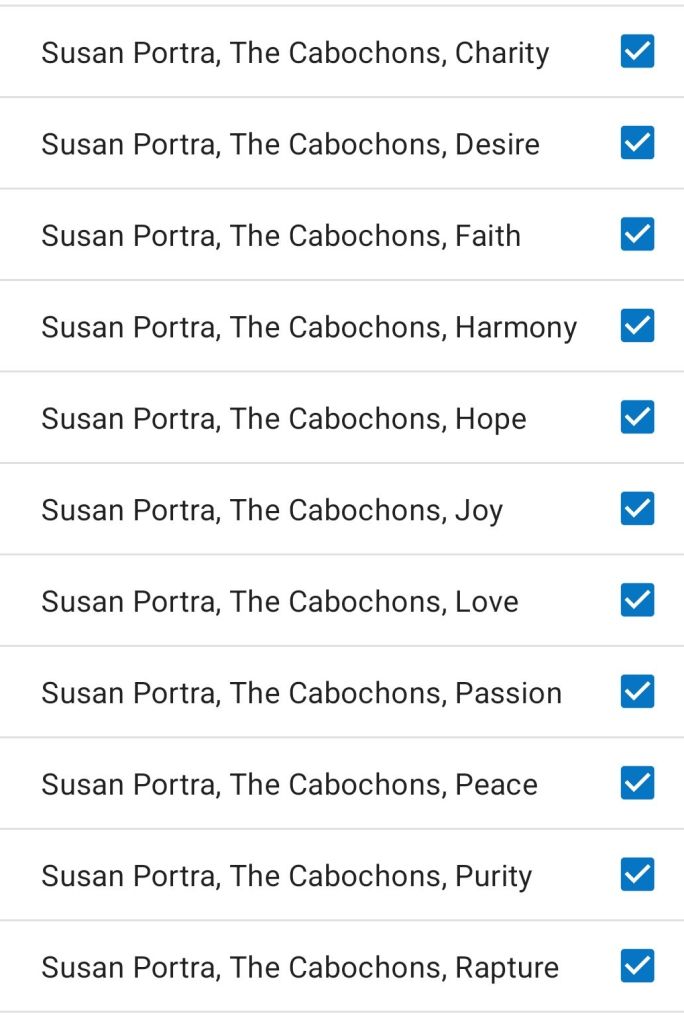Select the "The Cabochons, Joy" item label
This screenshot has height=1024, width=684.
point(272,511)
